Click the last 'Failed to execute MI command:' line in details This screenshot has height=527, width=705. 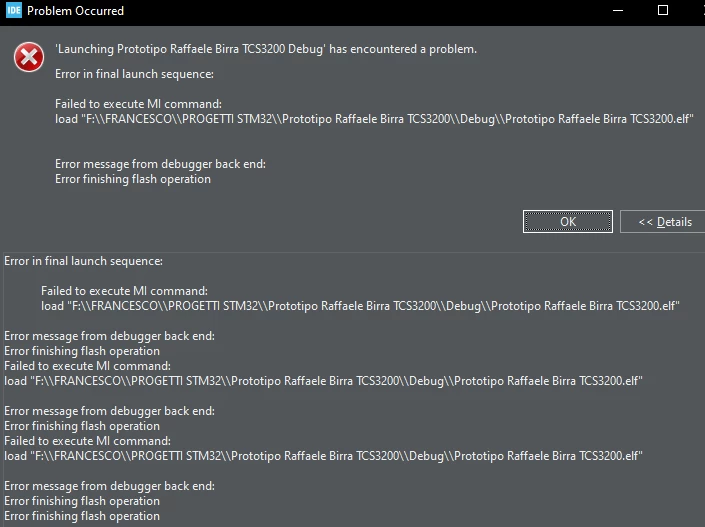pos(87,441)
